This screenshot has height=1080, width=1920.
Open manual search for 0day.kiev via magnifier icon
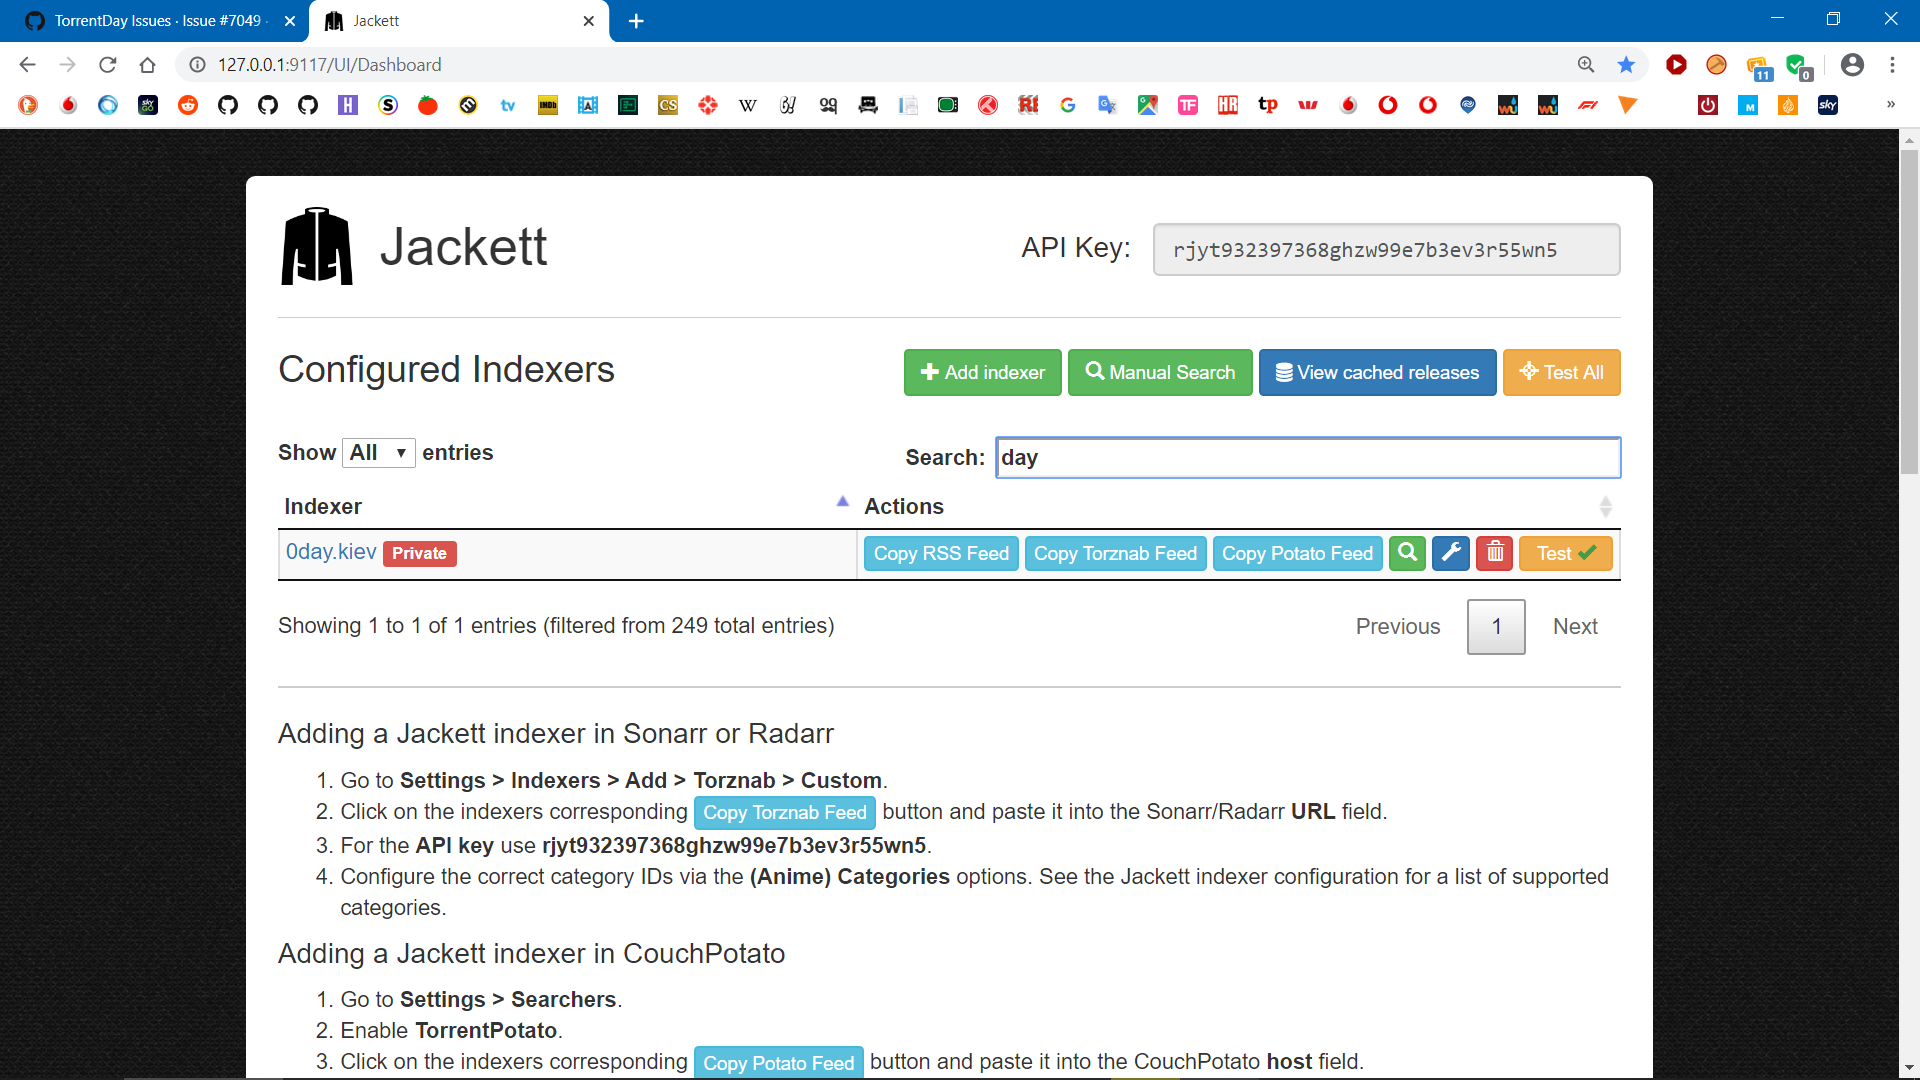[1407, 553]
